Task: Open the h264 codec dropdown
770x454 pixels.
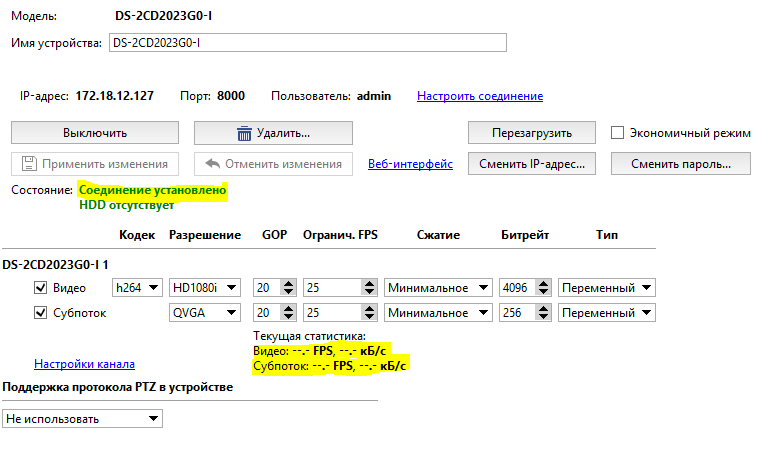Action: [137, 288]
